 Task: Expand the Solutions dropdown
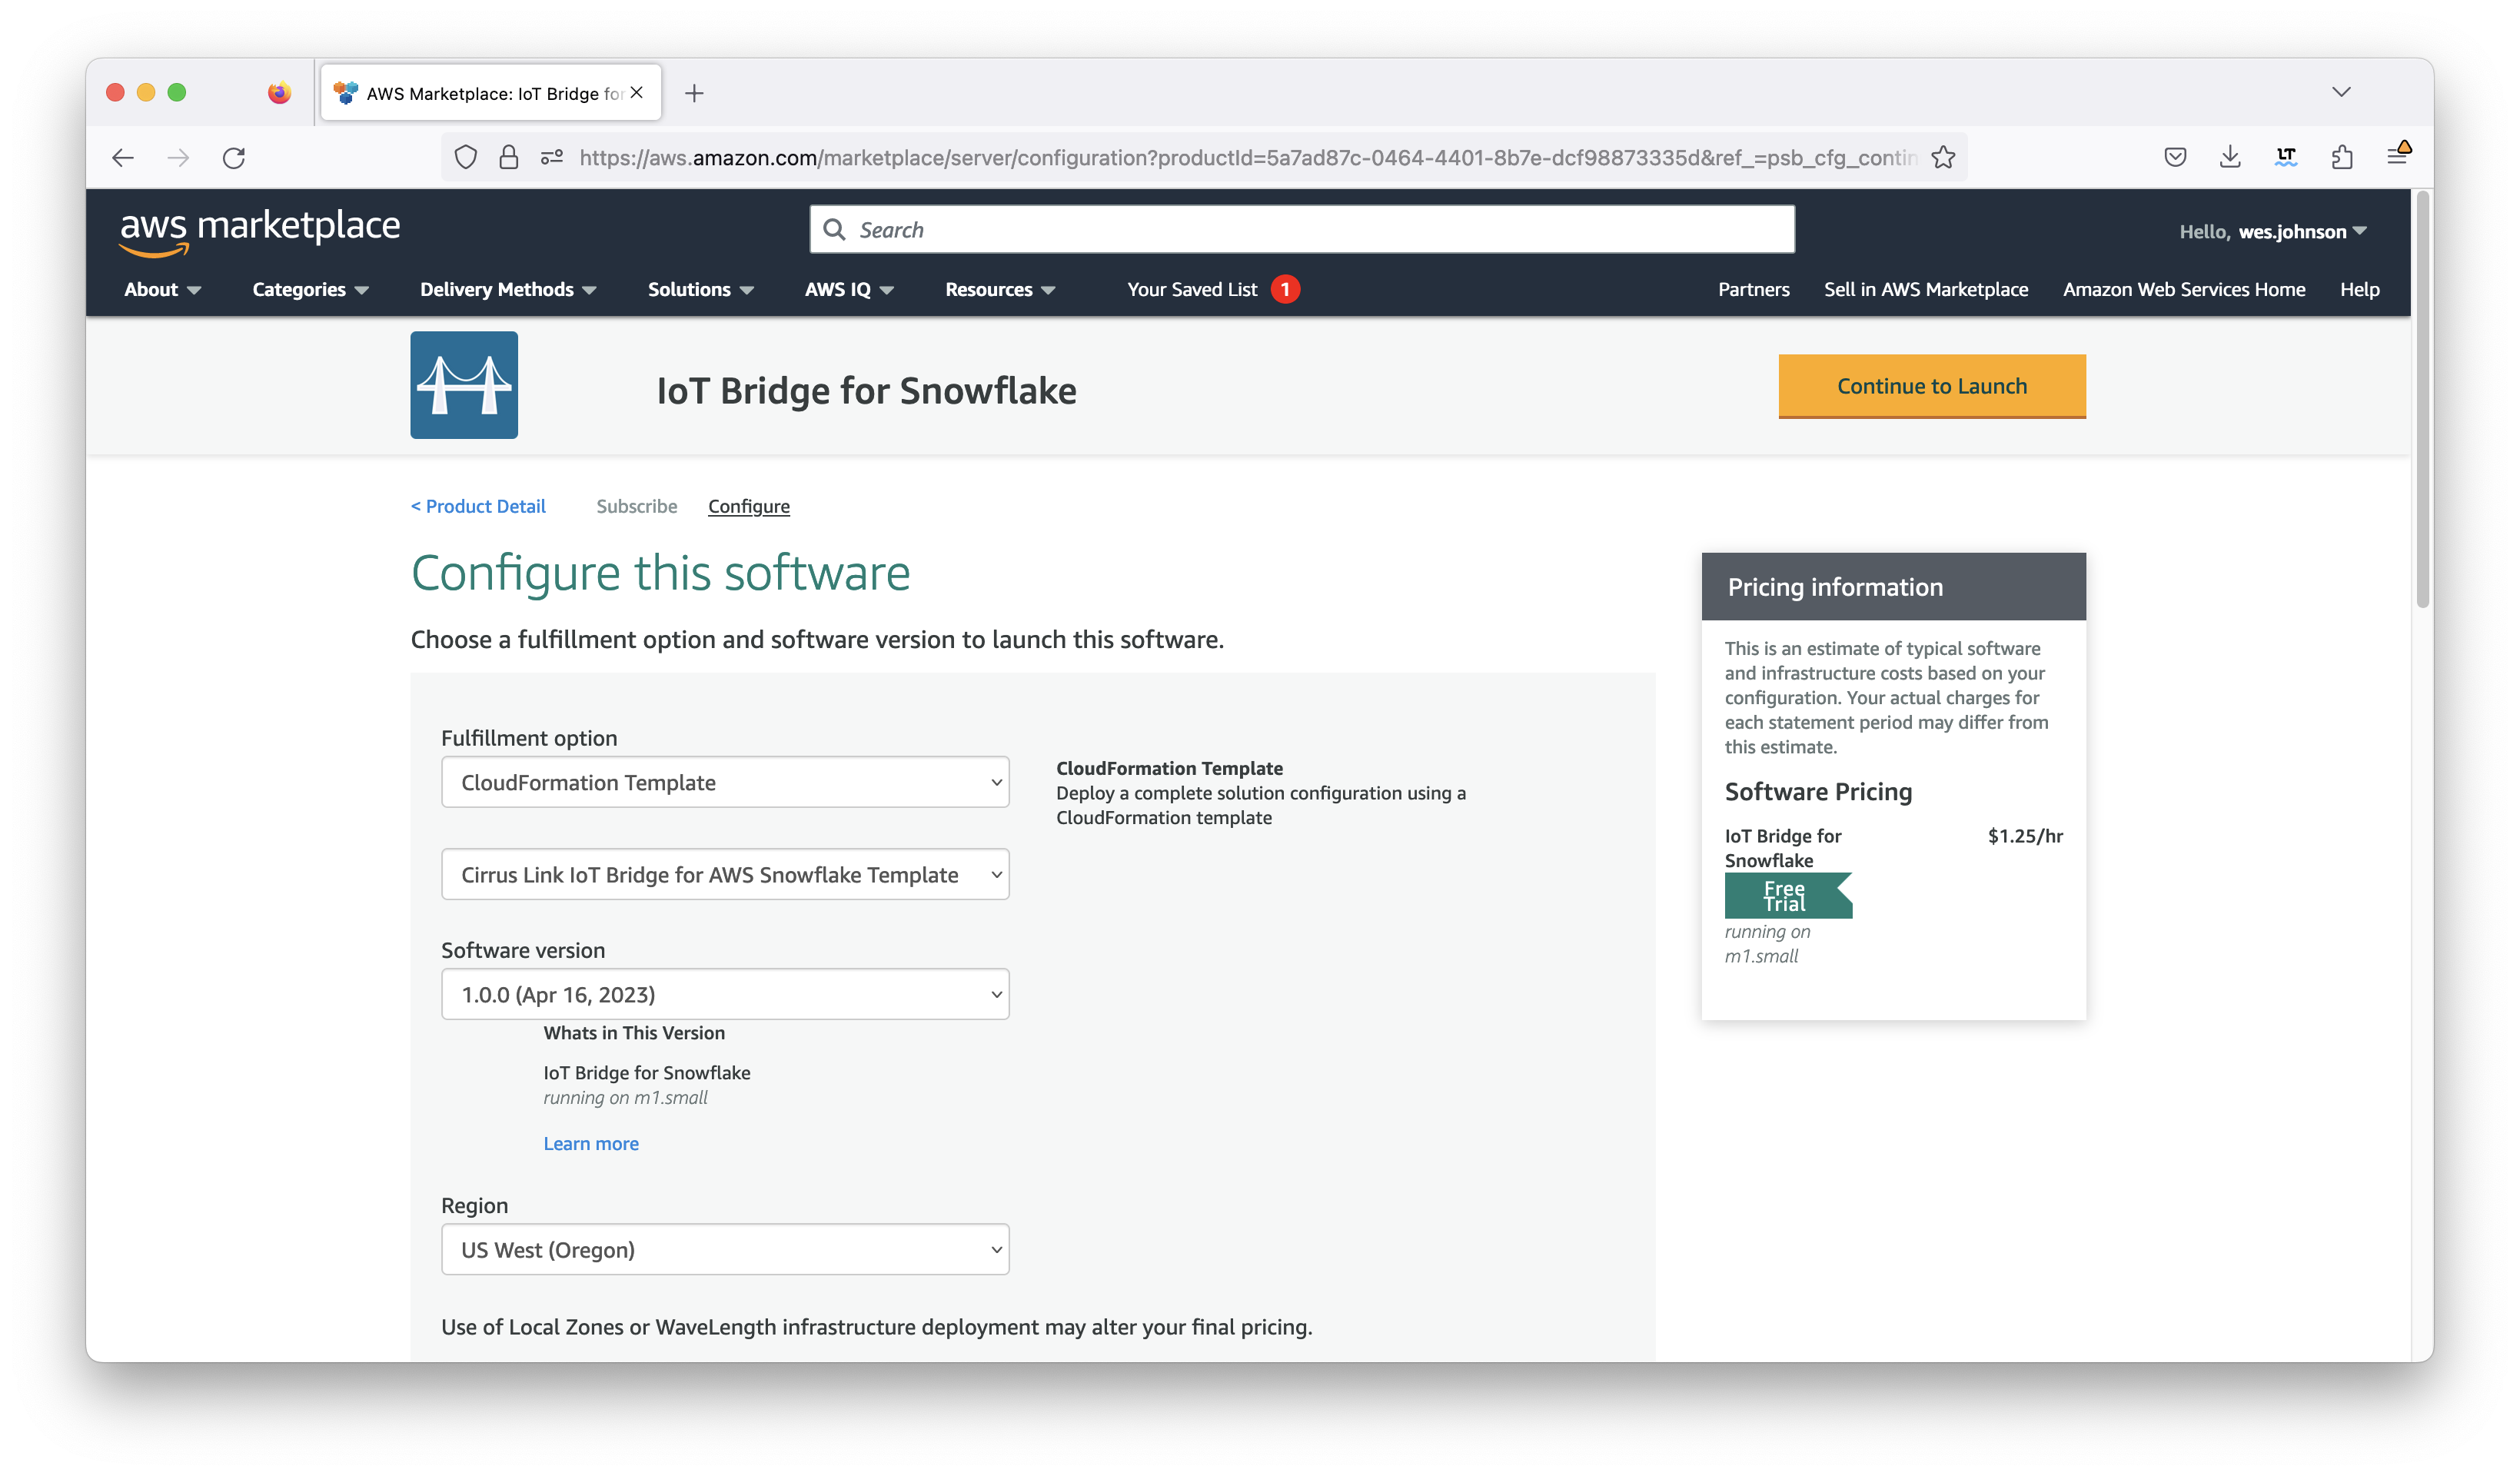coord(700,290)
